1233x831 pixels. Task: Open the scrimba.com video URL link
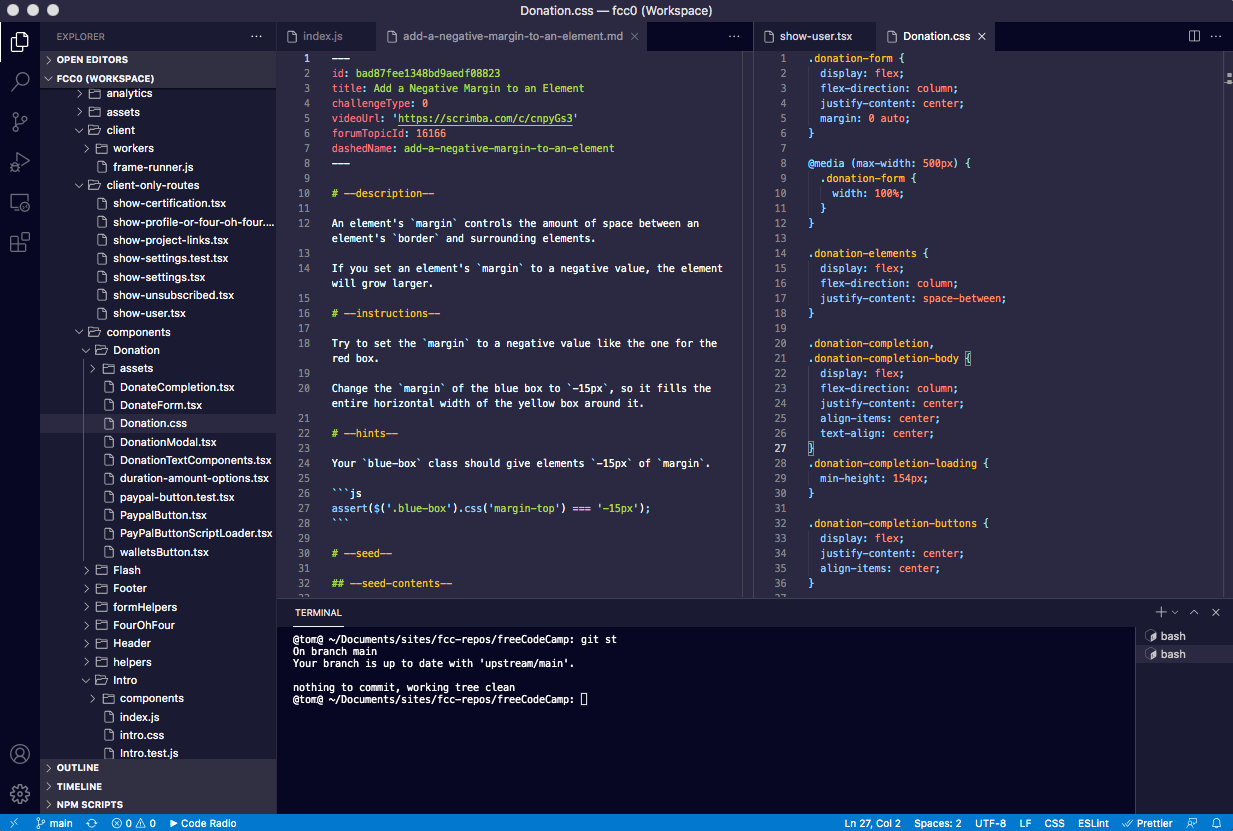485,118
